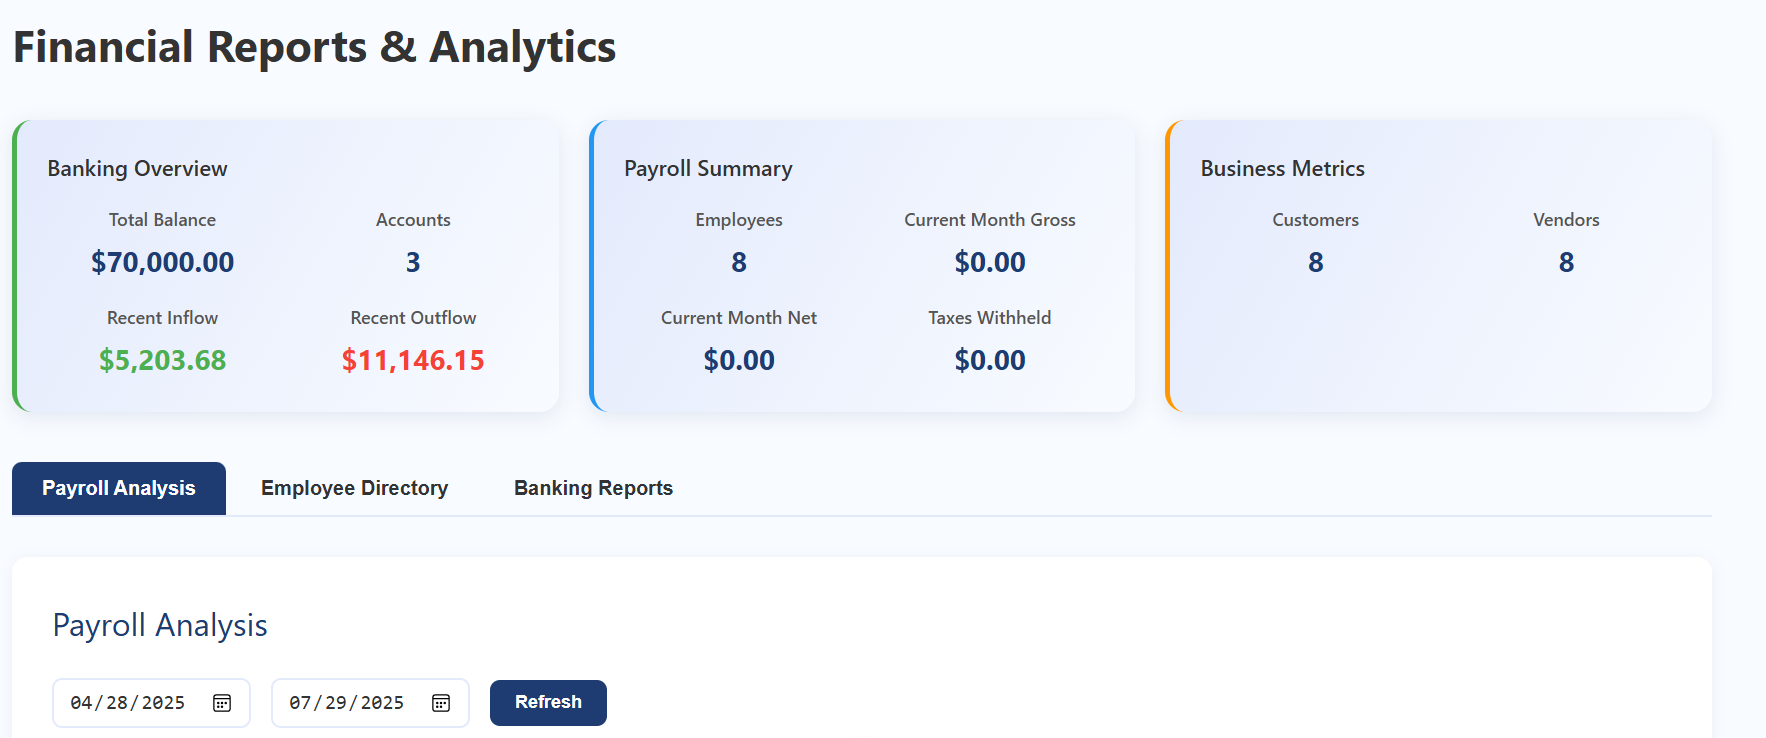Click the Employees count 8
Screen dimensions: 1766x738
pyautogui.click(x=739, y=262)
